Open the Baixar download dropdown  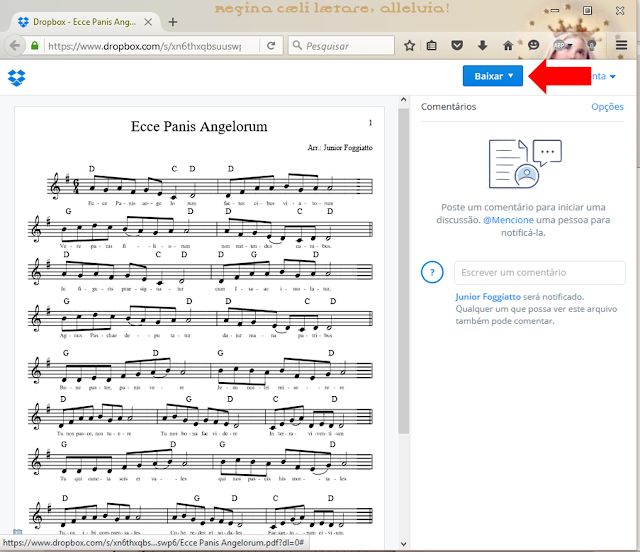pyautogui.click(x=493, y=76)
